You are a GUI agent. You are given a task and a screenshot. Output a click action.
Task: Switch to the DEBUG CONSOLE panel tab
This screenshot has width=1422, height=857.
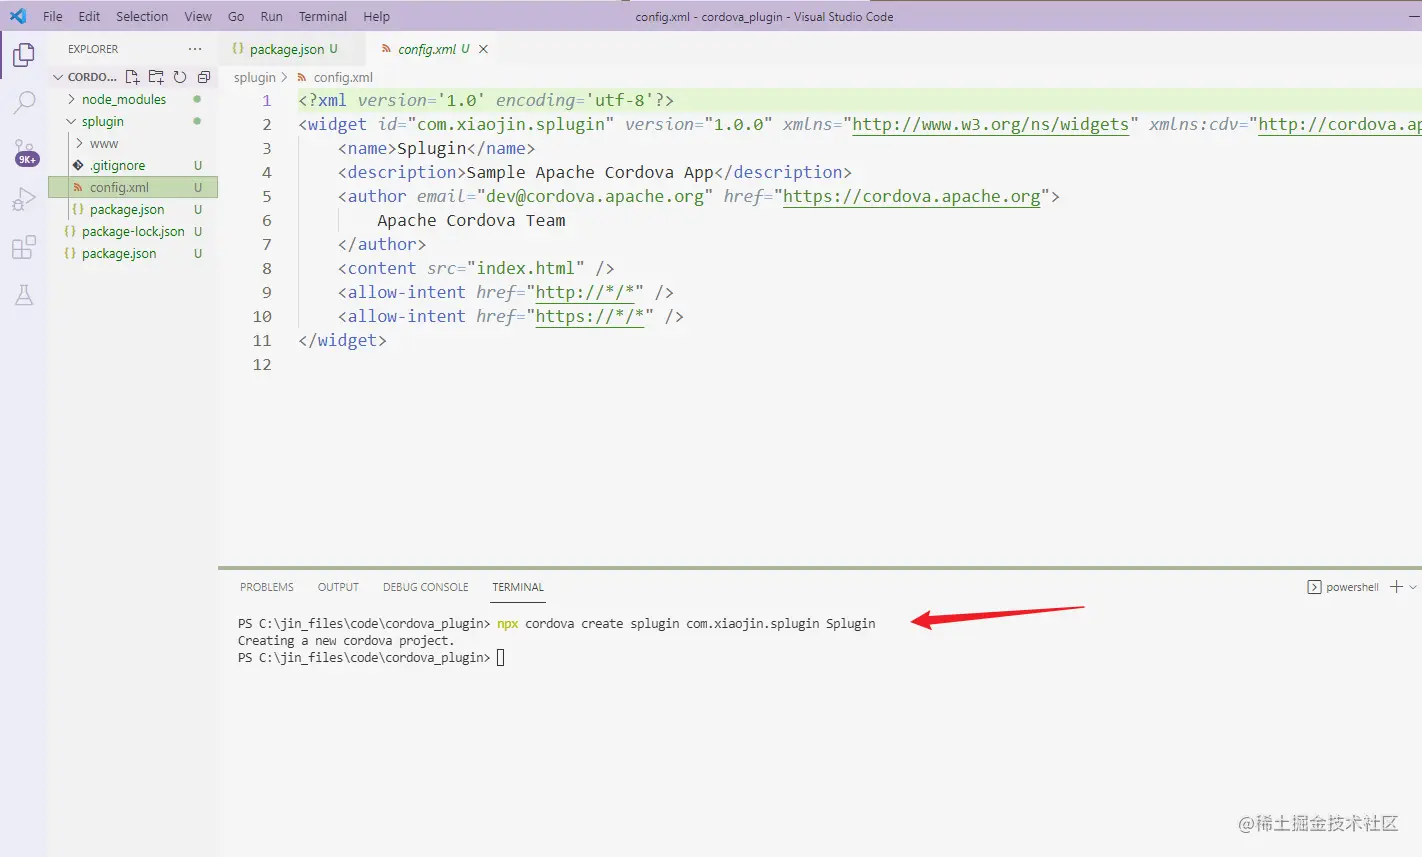(426, 587)
